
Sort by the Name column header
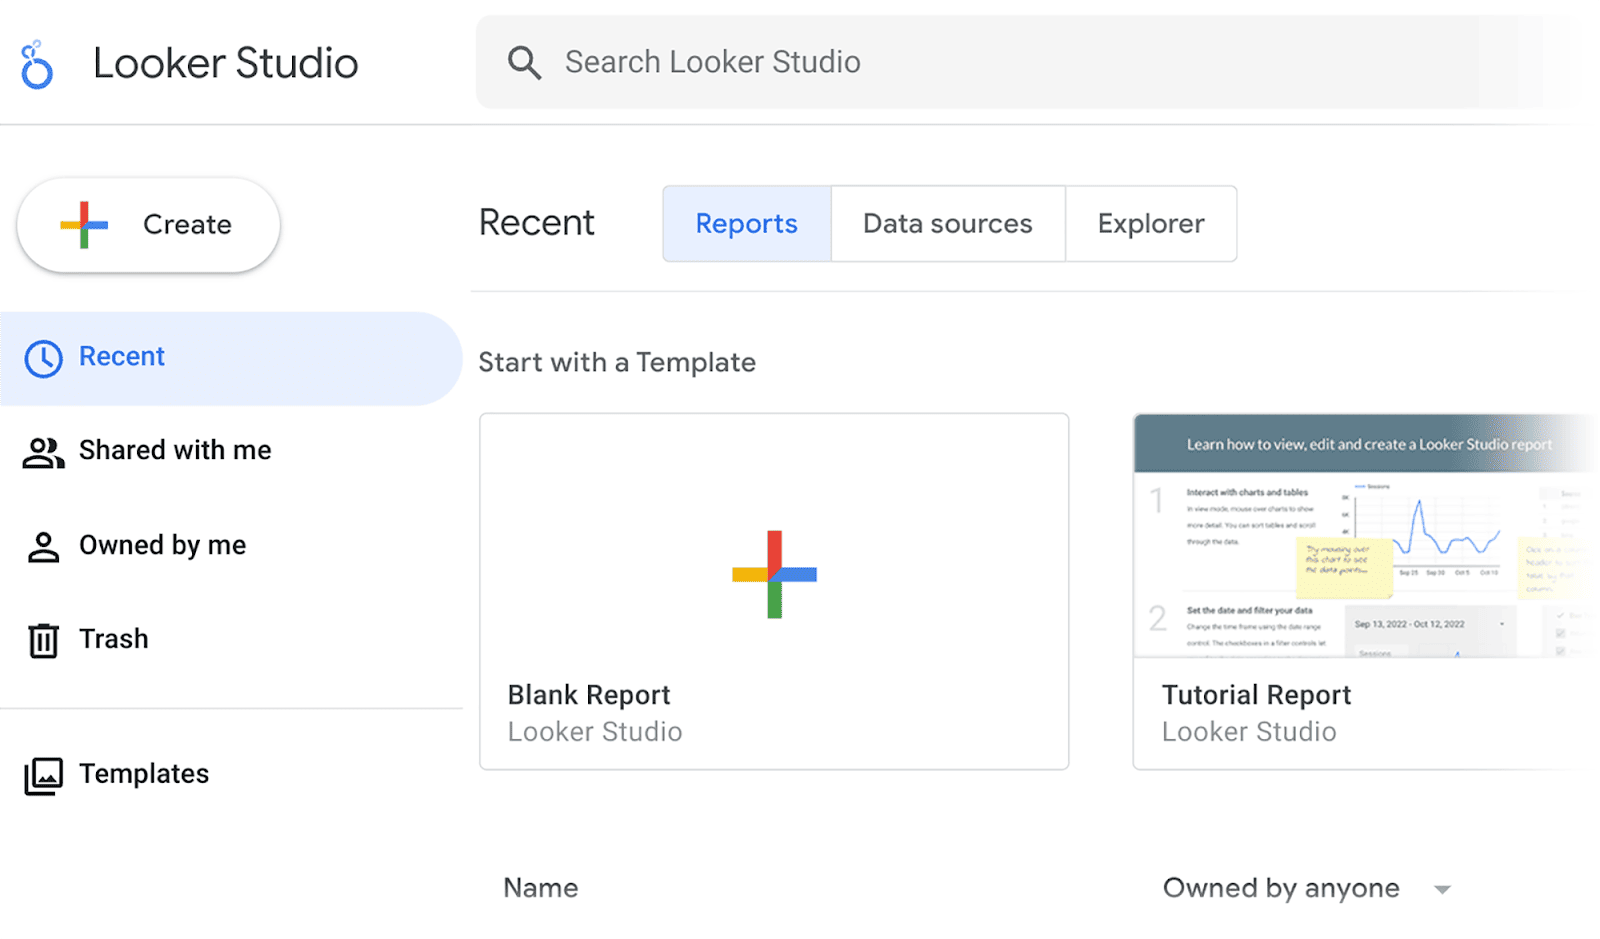click(x=541, y=888)
